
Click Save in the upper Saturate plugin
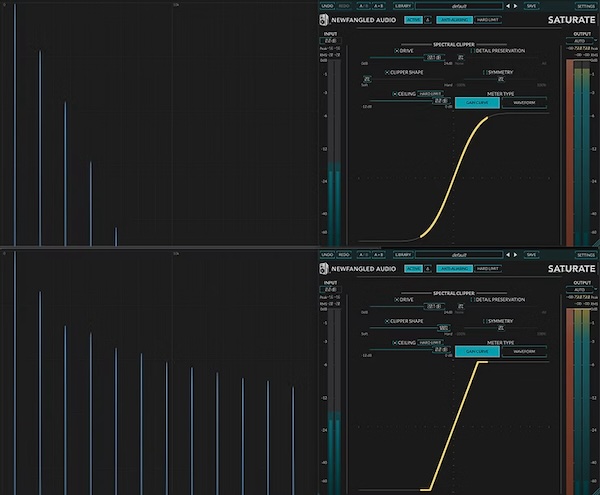(x=531, y=6)
